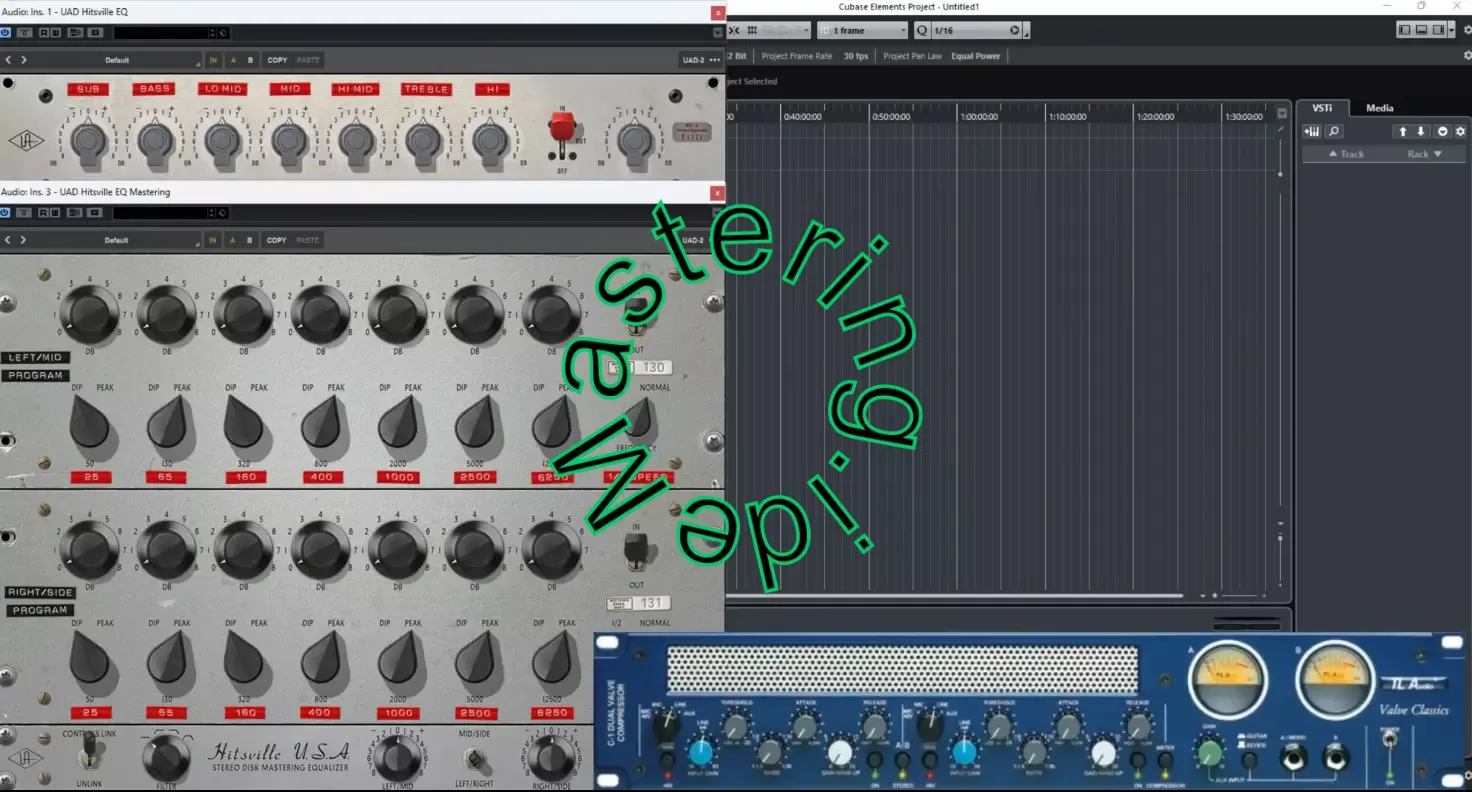Click PASTE in Ins. 1 UAD toolbar
The height and width of the screenshot is (792, 1472).
point(308,60)
